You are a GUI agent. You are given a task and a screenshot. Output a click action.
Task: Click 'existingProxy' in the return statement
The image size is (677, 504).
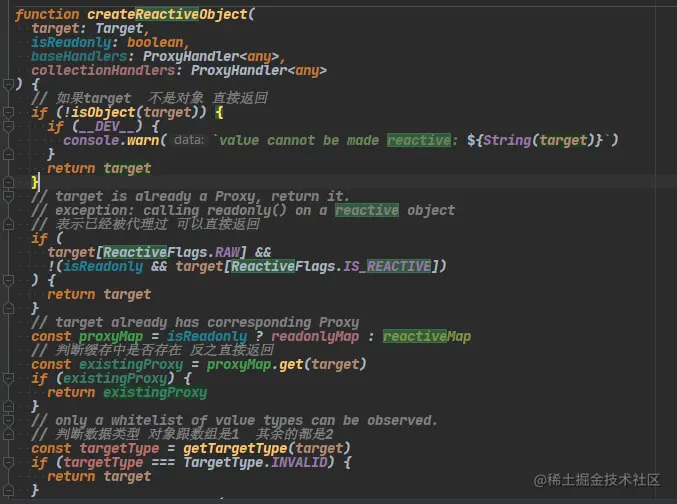coord(155,393)
